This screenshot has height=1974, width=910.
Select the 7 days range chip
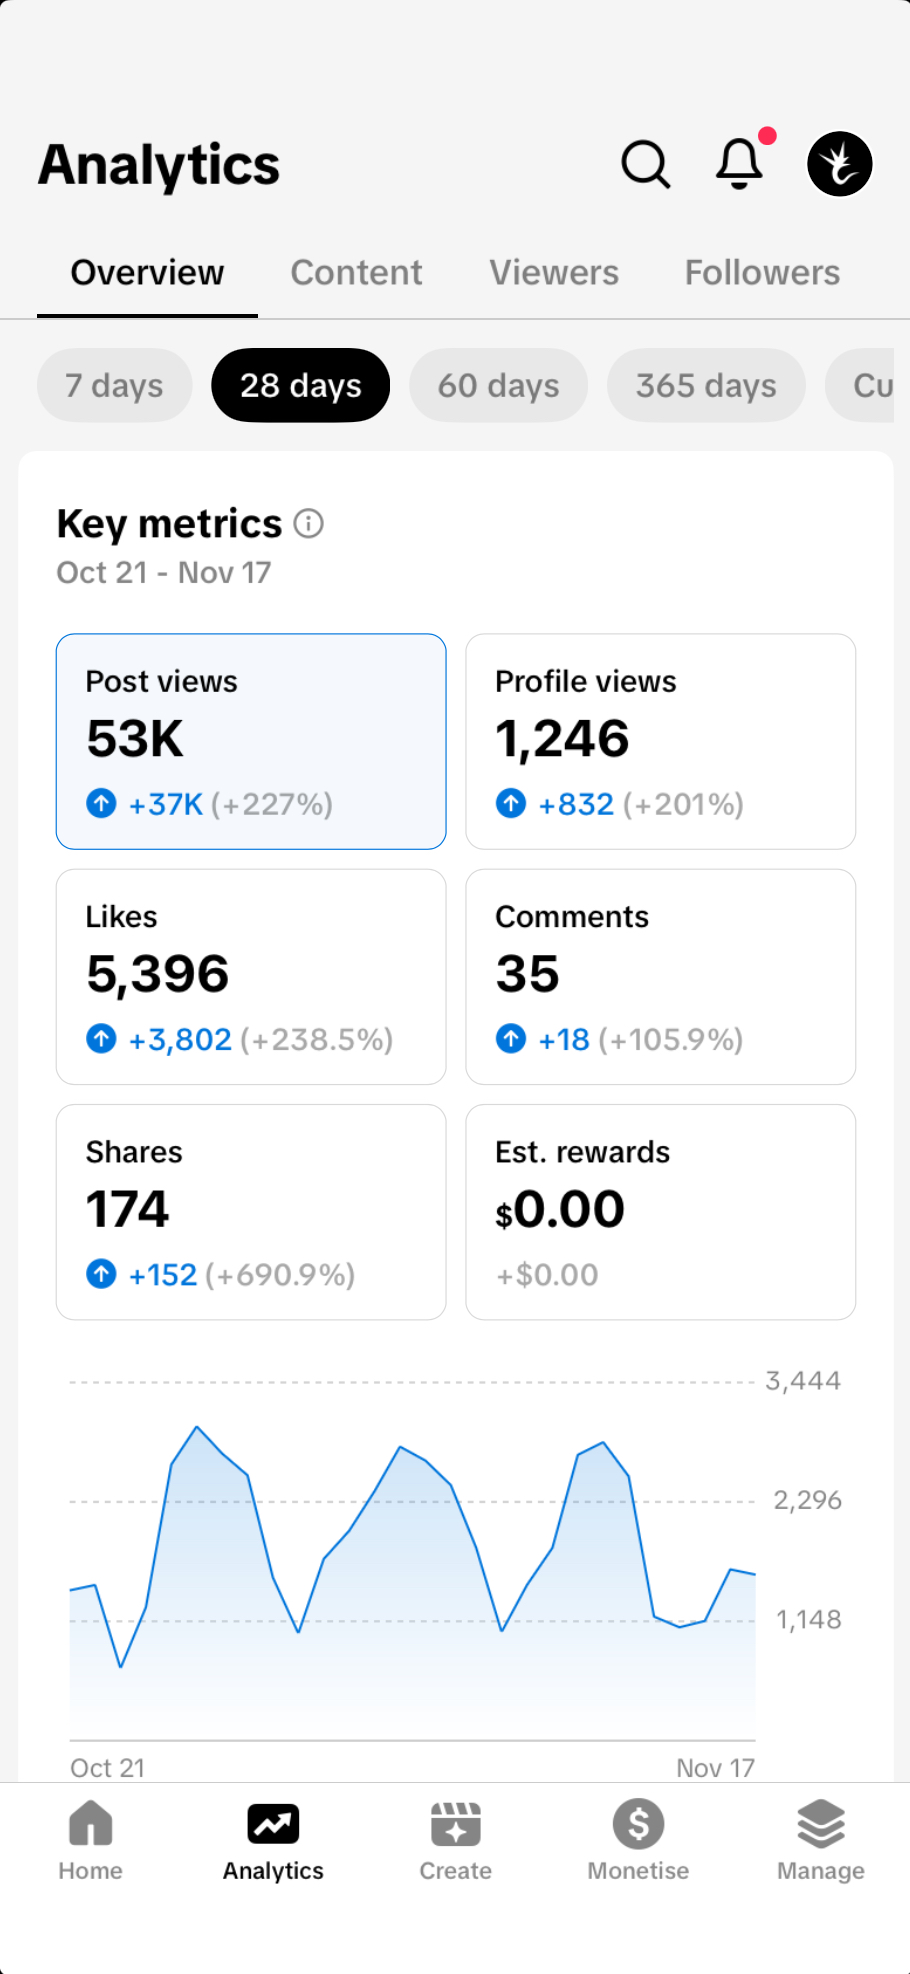[114, 385]
